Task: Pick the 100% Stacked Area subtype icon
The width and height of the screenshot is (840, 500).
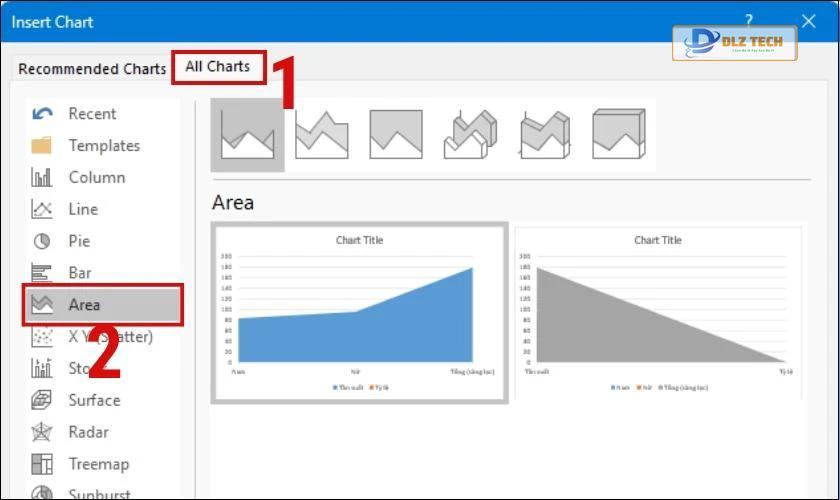Action: point(396,135)
